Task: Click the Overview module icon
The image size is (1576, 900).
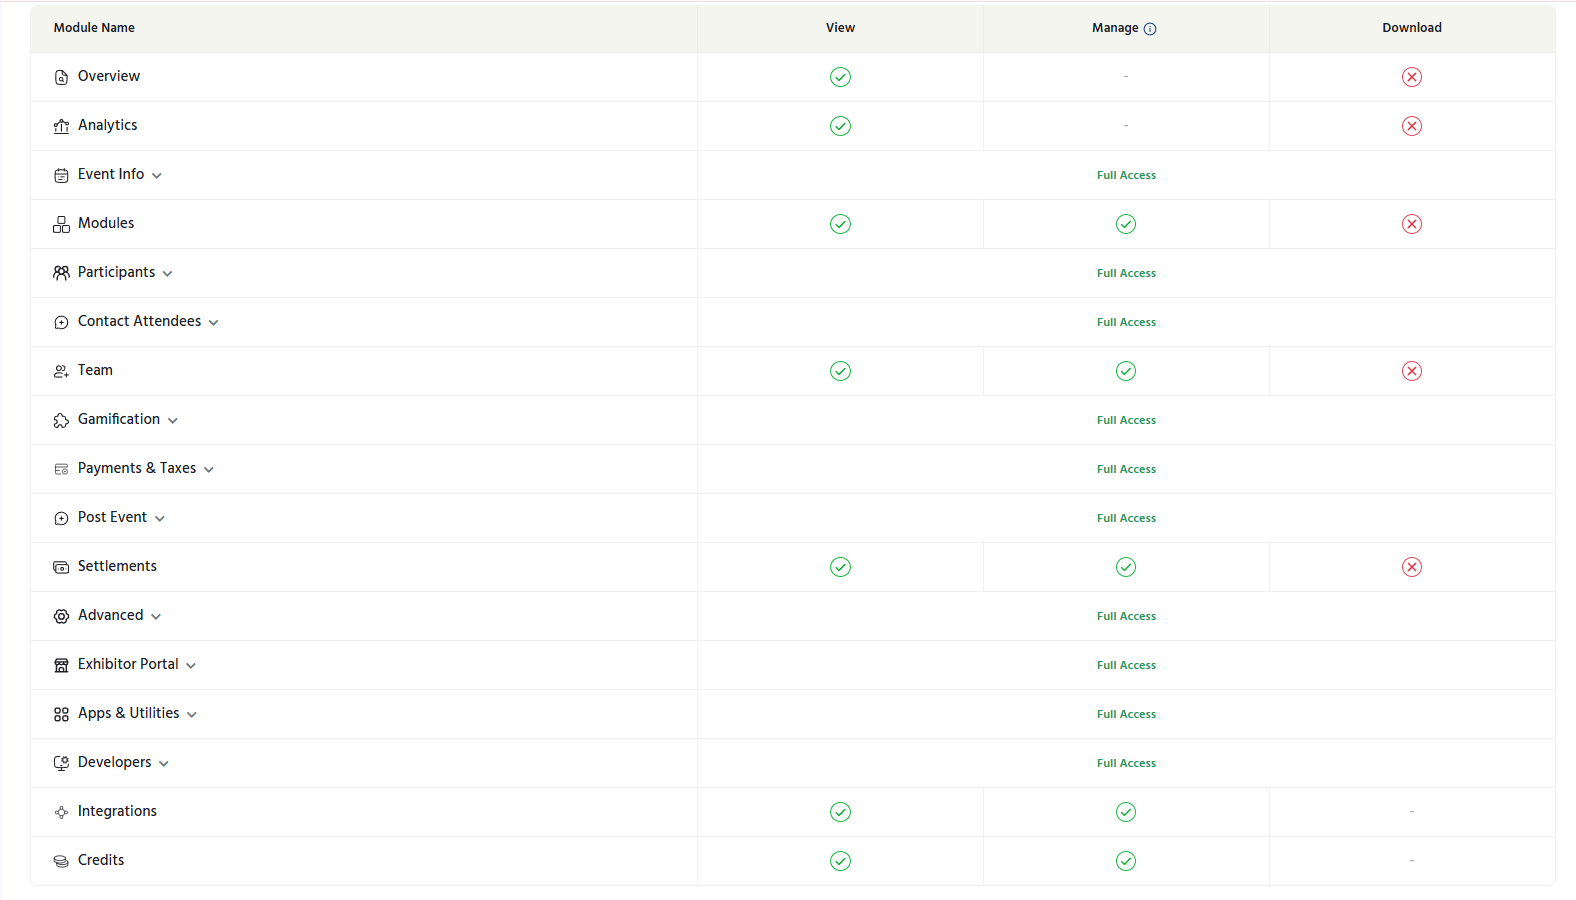Action: click(61, 77)
